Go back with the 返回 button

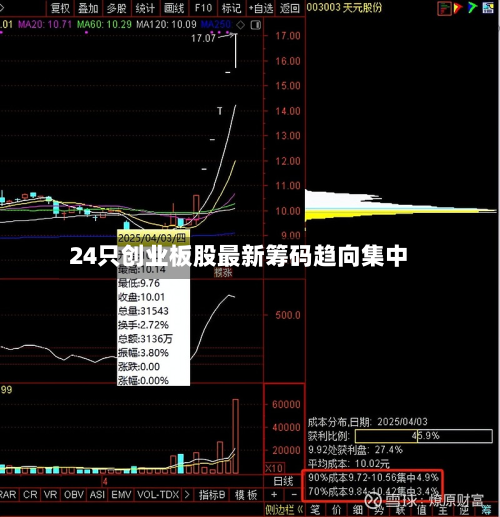pos(290,8)
